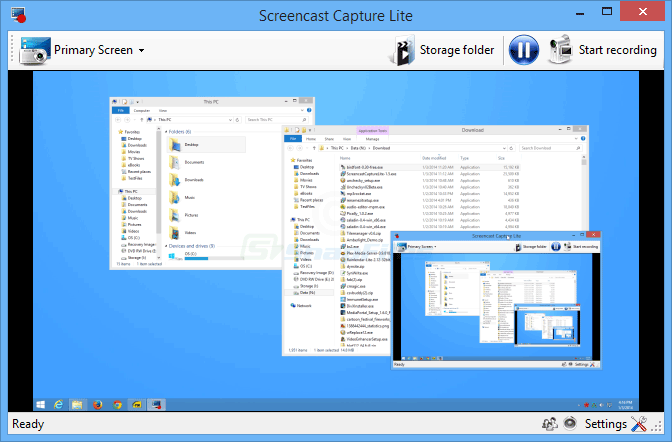The height and width of the screenshot is (442, 672).
Task: Launch Internet Explorer from previewed taskbar
Action: [58, 404]
